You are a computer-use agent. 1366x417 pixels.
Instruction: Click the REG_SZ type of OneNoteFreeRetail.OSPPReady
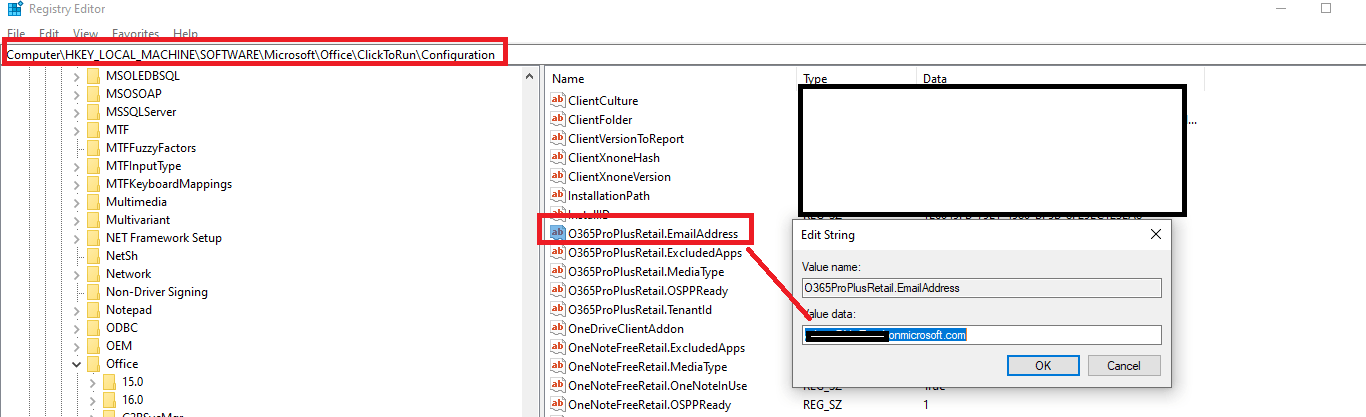[x=820, y=404]
